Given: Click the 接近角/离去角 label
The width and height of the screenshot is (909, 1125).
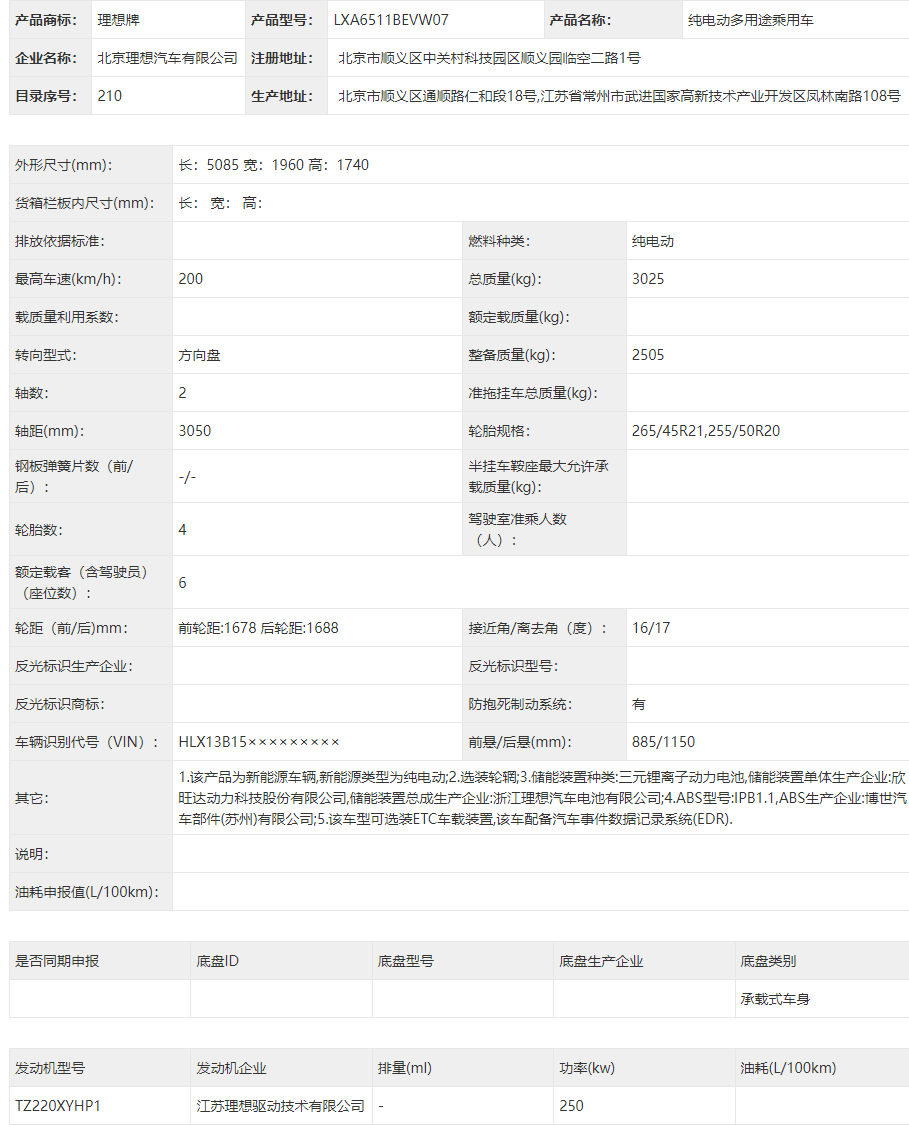Looking at the screenshot, I should point(537,629).
